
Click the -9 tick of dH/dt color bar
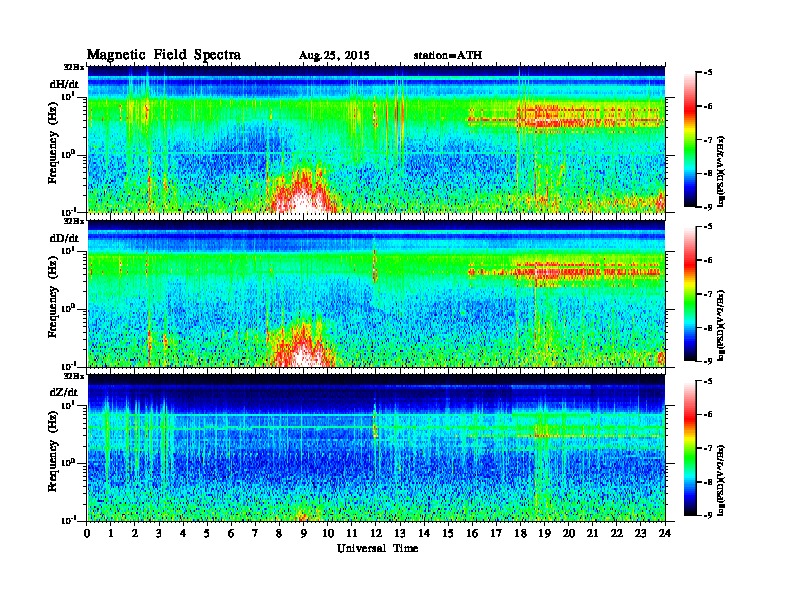pos(708,207)
